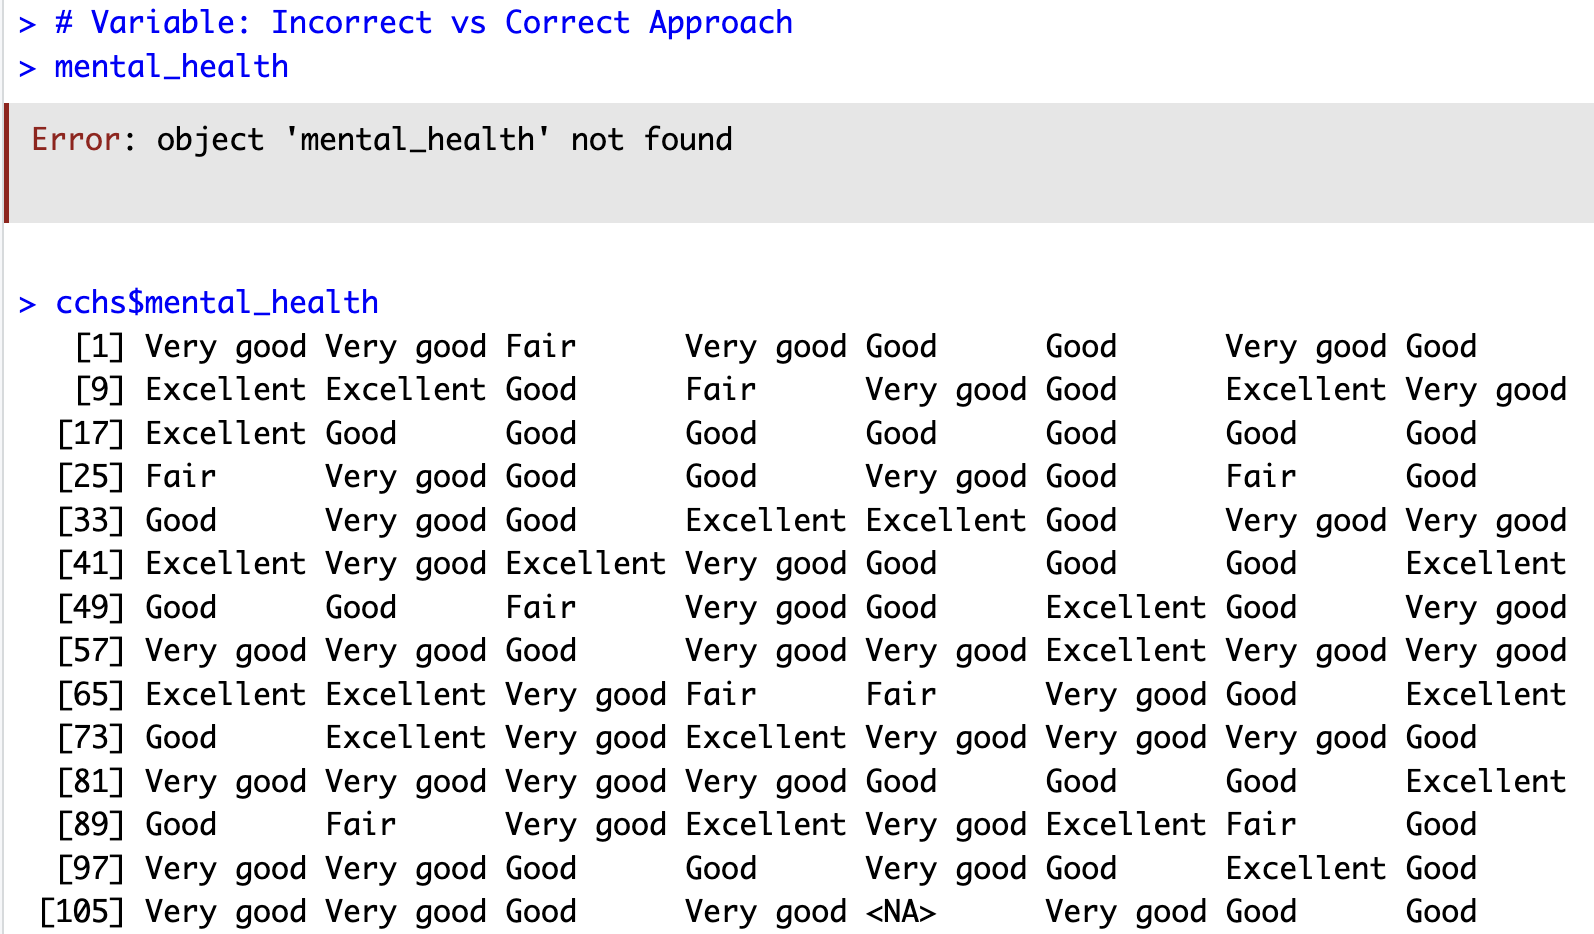Click the "[17]" row index

91,434
